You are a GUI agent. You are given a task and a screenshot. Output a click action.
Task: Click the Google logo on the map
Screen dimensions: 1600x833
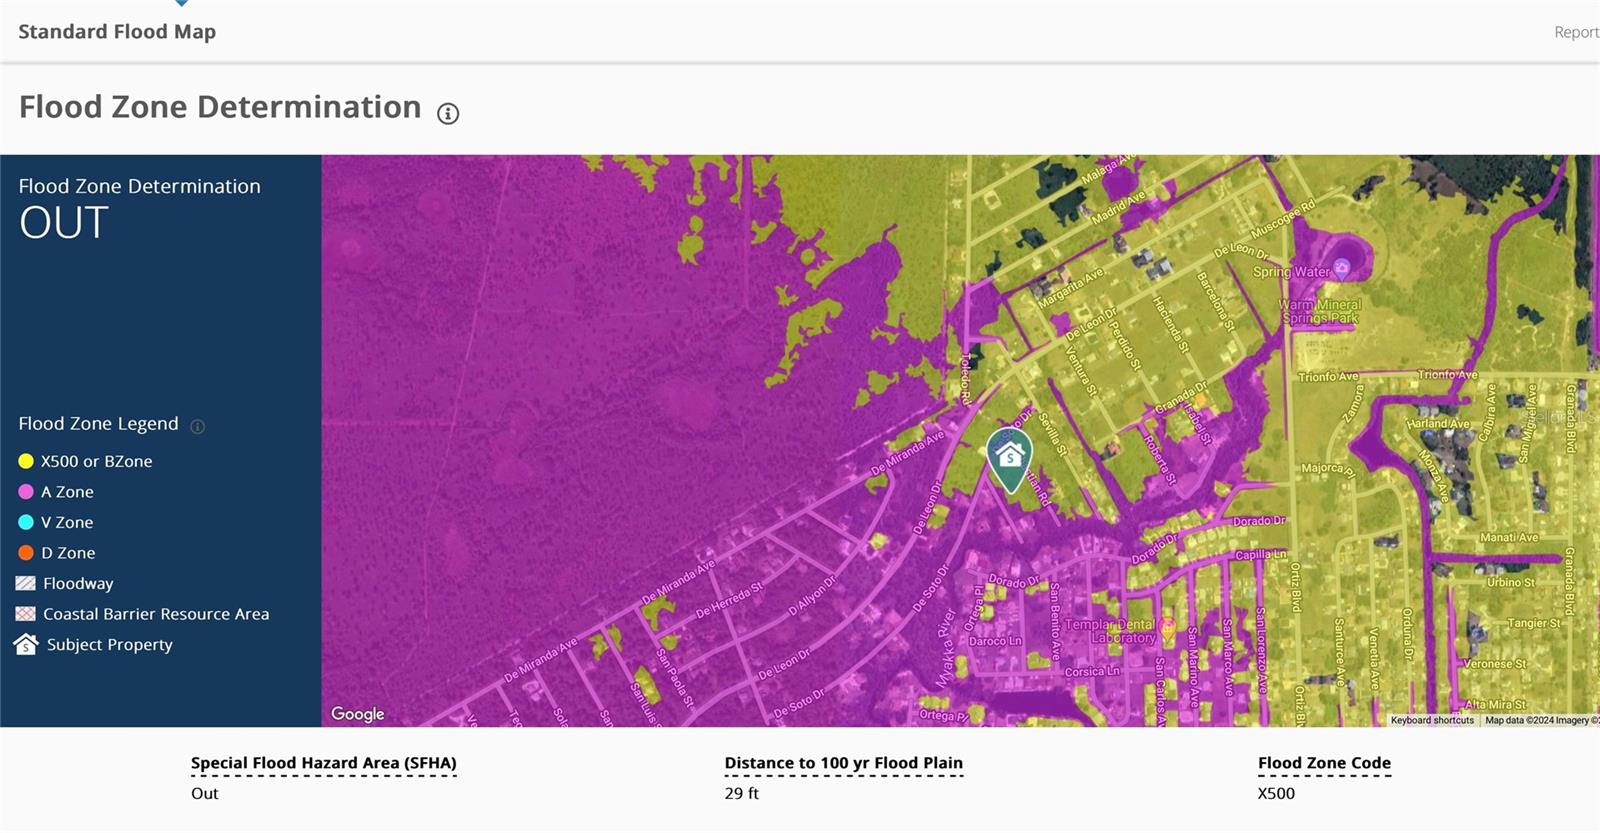358,714
